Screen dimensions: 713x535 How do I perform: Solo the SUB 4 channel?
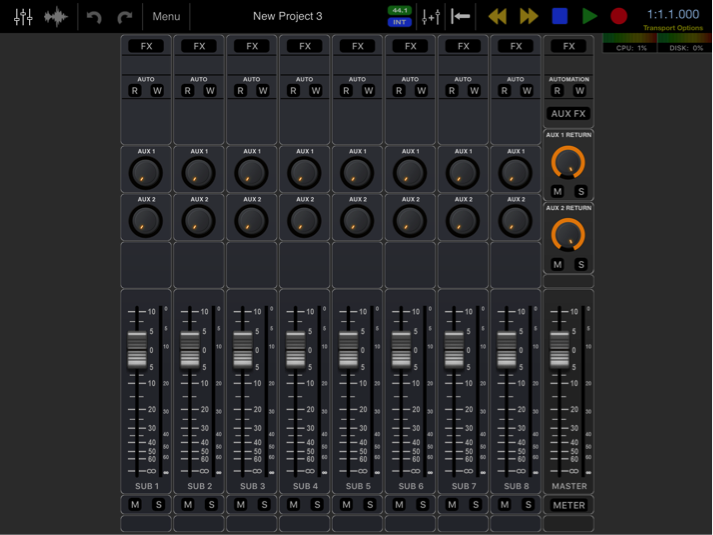[317, 505]
